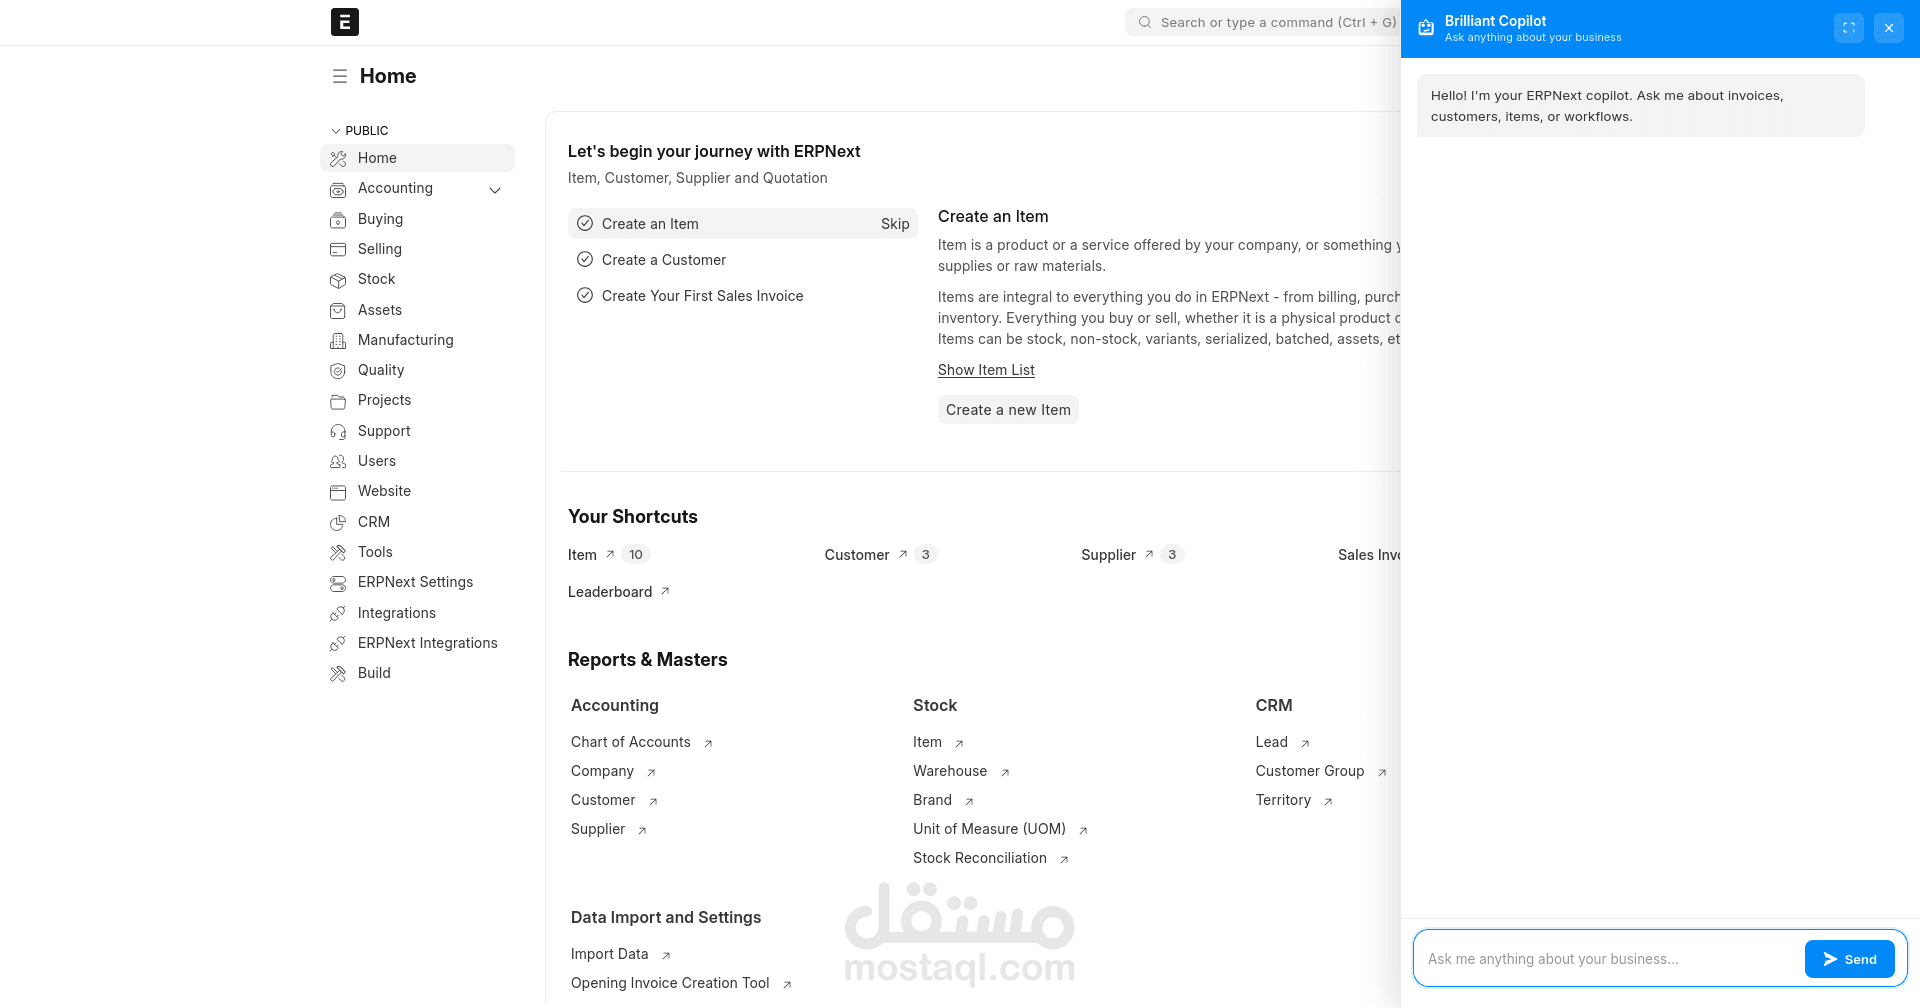
Task: Click the Tools sidebar icon
Action: pyautogui.click(x=338, y=552)
